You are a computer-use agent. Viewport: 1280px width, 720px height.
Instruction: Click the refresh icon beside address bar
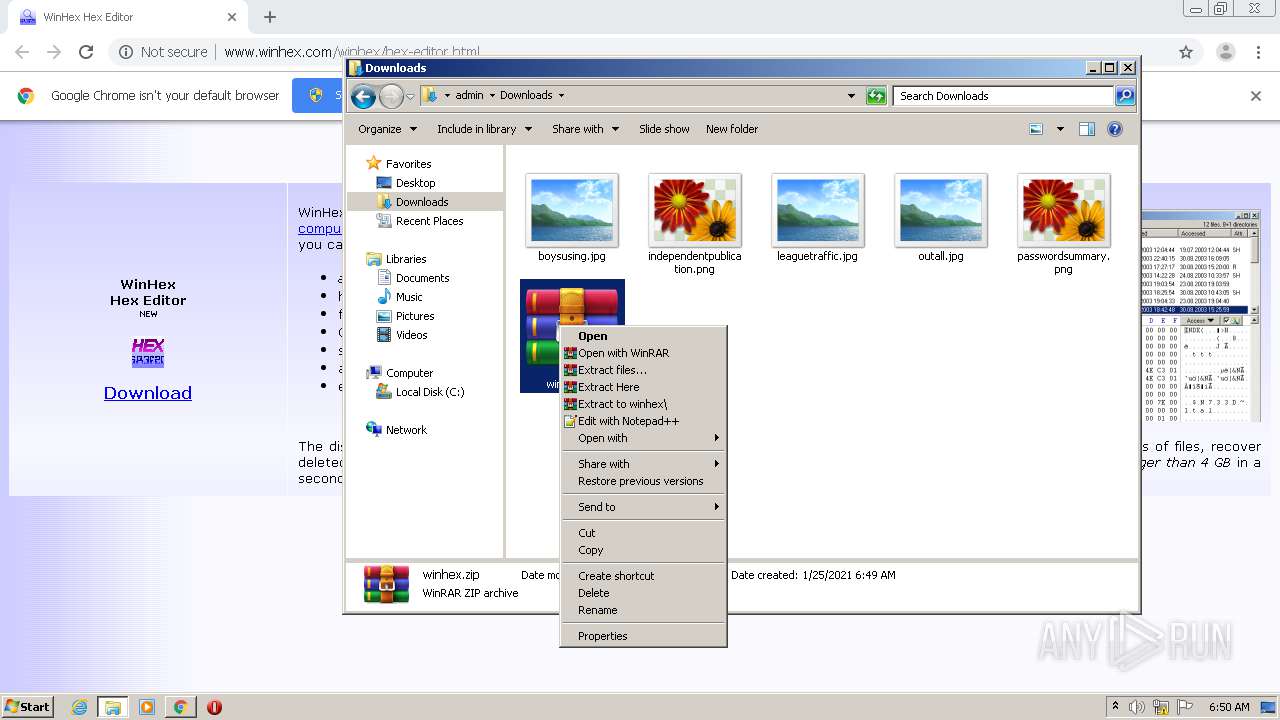[876, 96]
